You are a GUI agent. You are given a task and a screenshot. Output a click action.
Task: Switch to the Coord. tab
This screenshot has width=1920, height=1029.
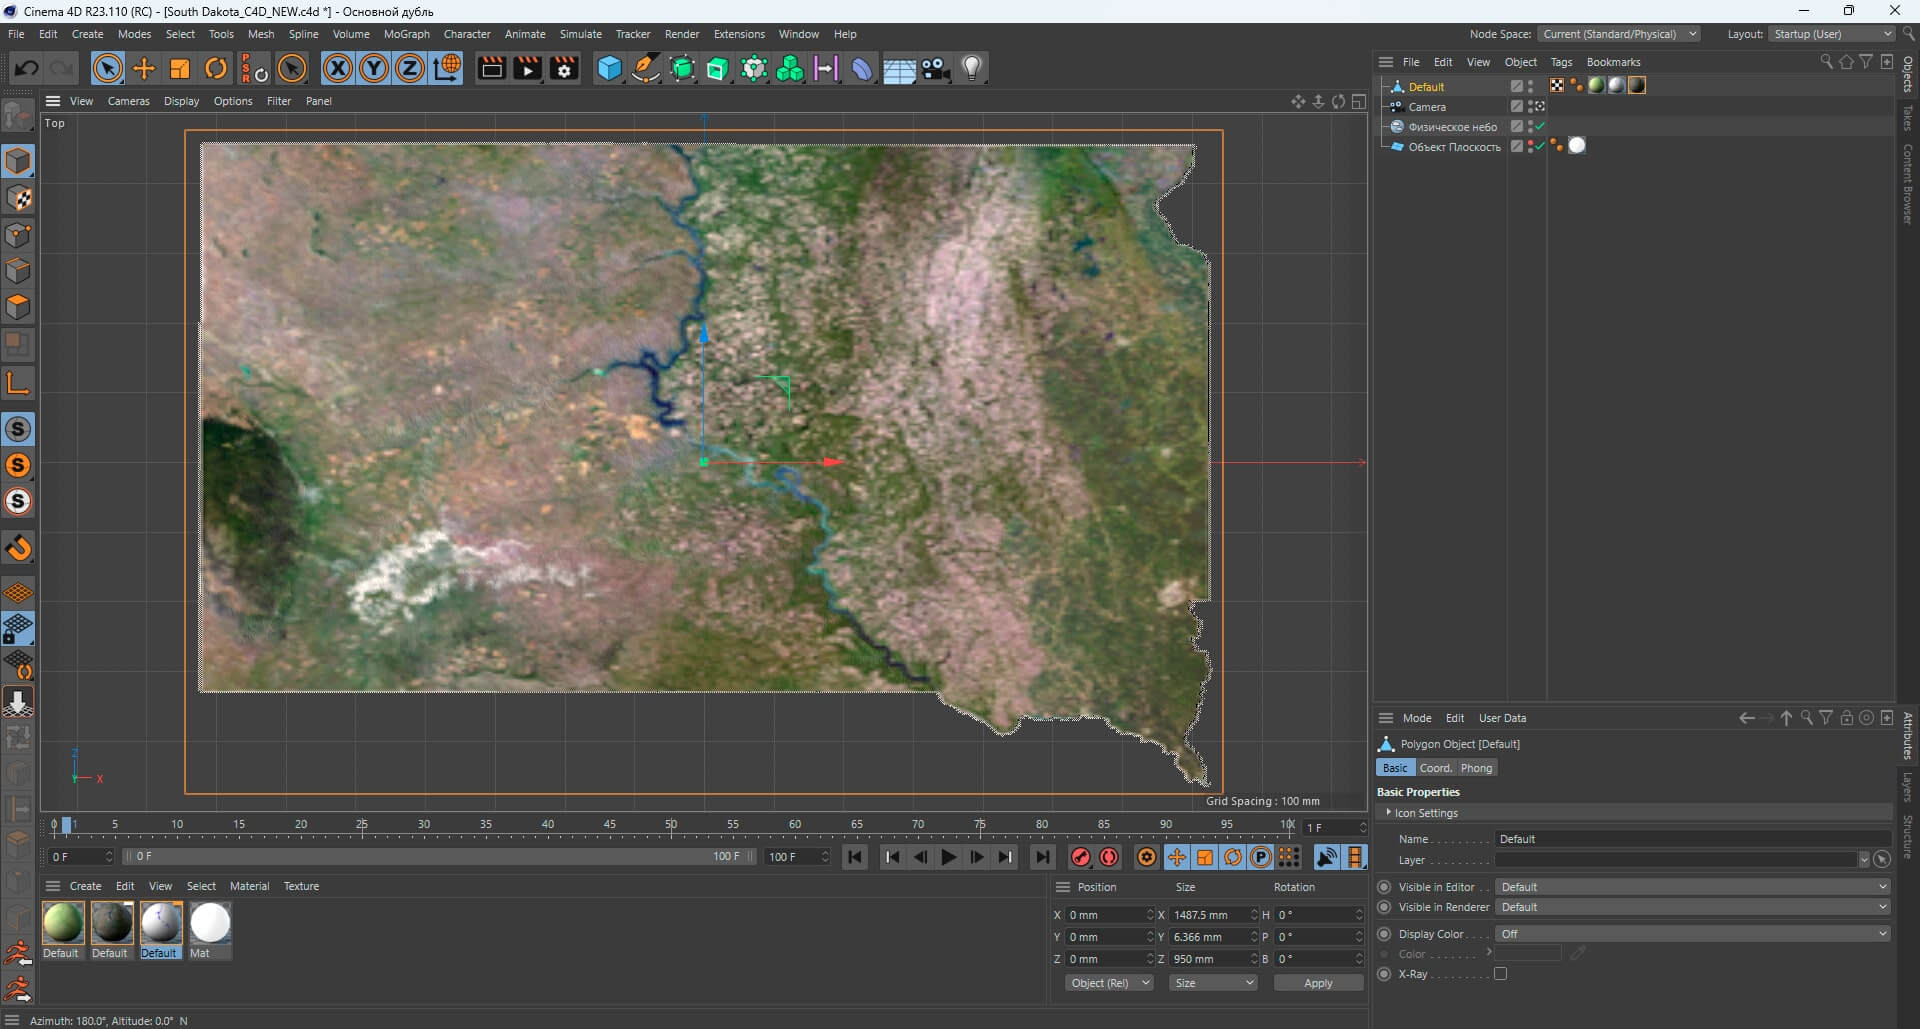pyautogui.click(x=1435, y=768)
